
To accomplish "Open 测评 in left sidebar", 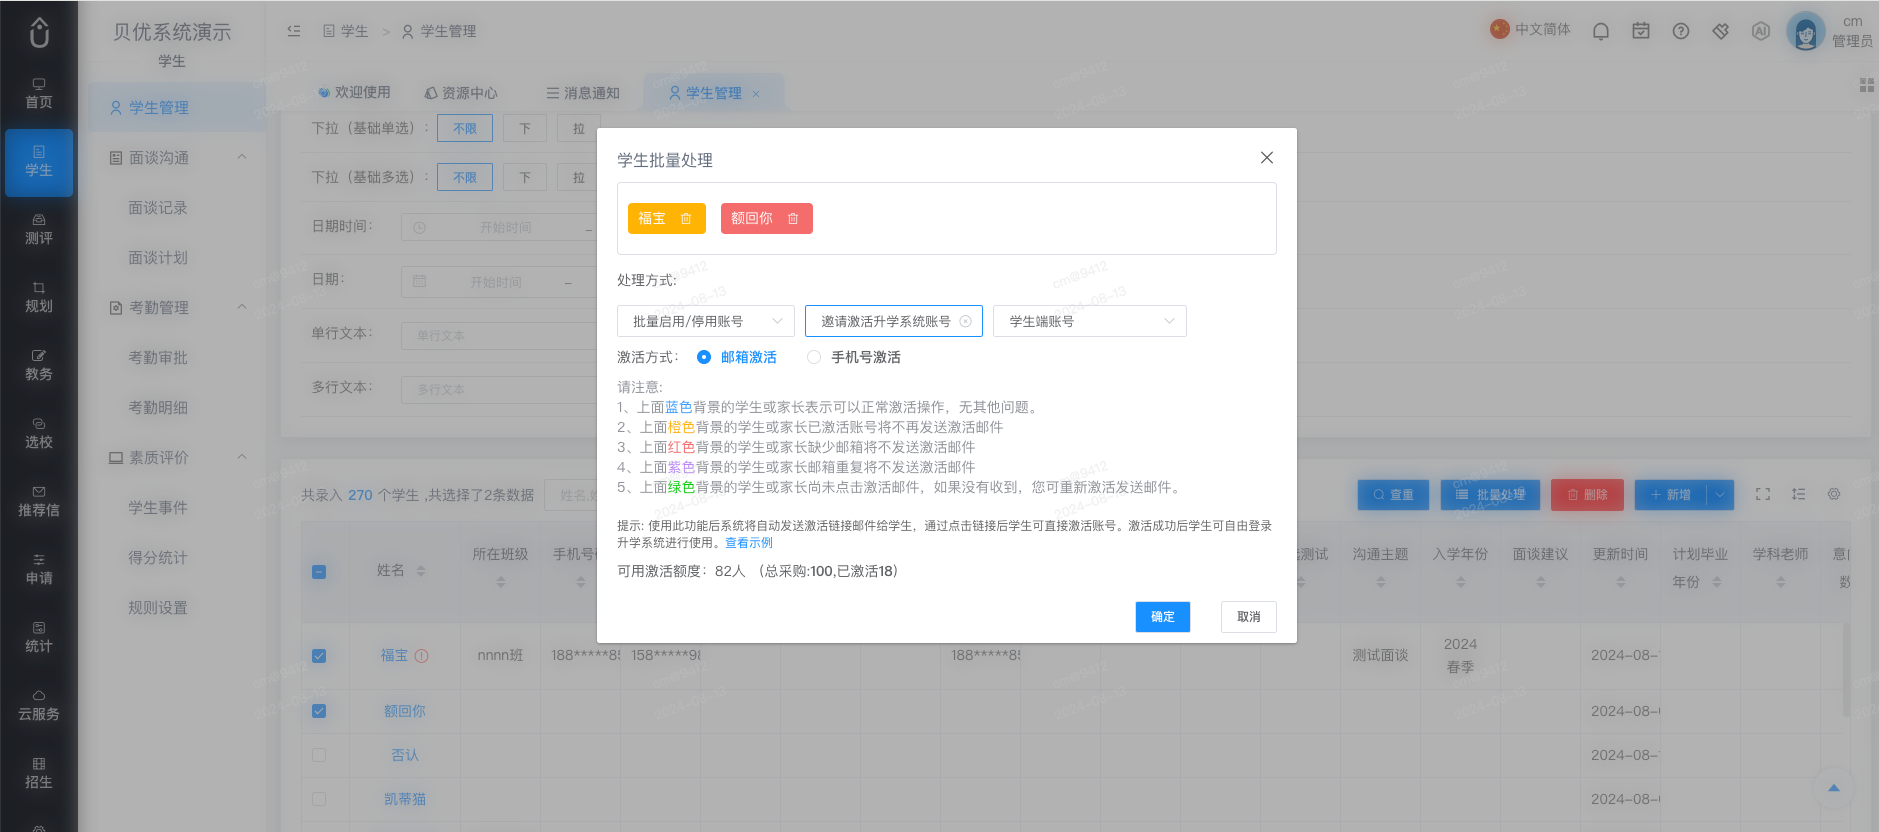I will coord(39,230).
